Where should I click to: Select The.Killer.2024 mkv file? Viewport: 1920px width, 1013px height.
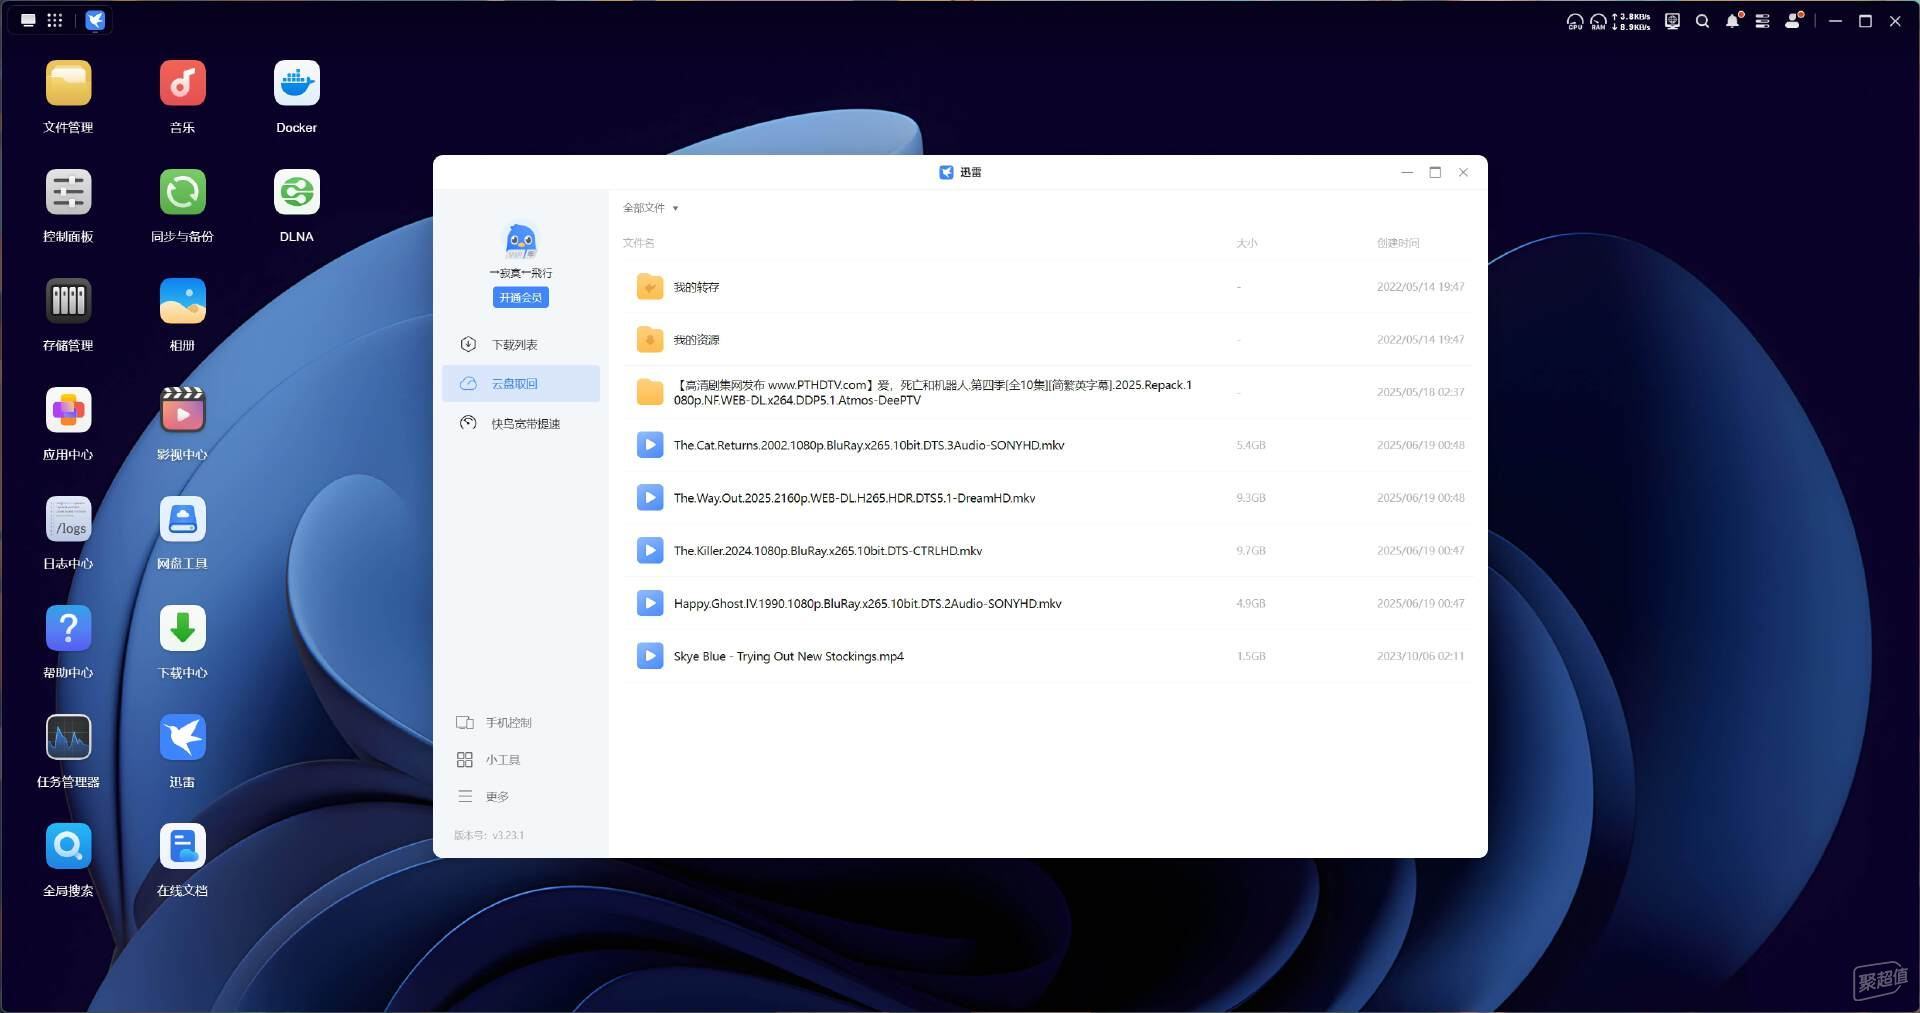[1048, 551]
